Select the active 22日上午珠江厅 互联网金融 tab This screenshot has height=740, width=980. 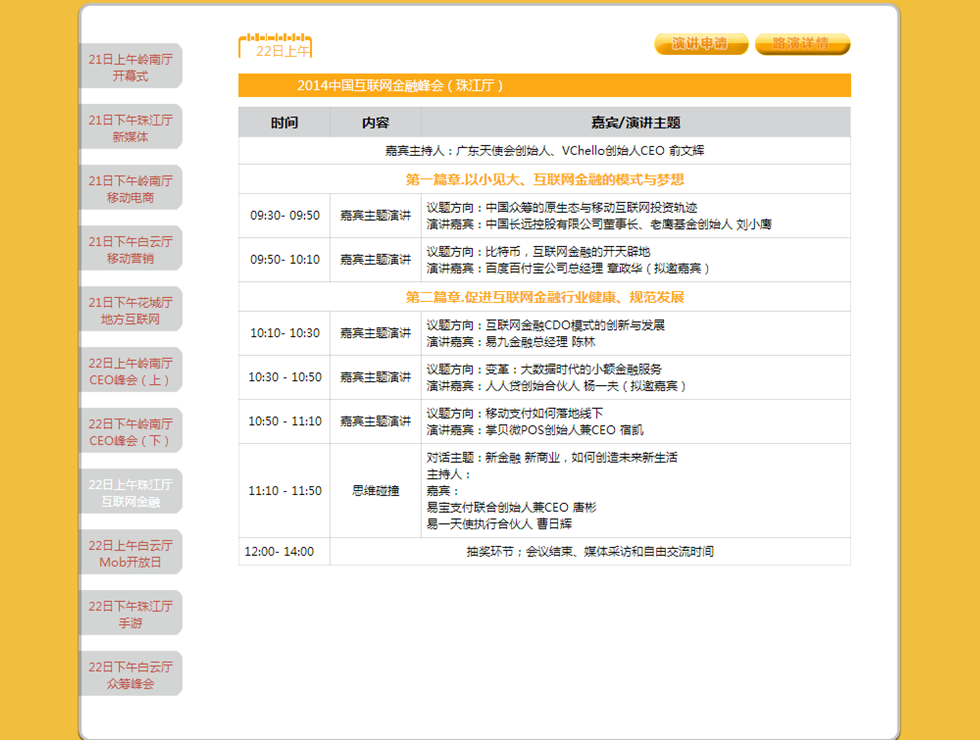click(131, 492)
